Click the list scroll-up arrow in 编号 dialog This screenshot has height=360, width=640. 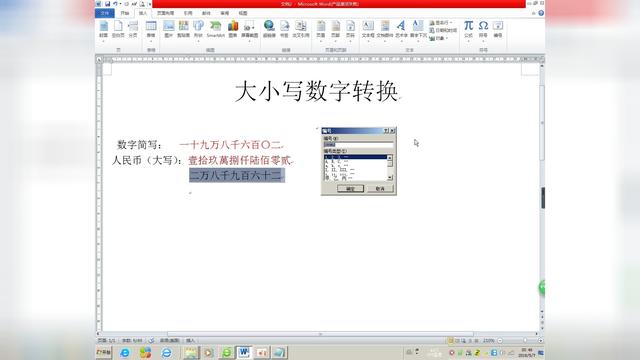pos(390,158)
